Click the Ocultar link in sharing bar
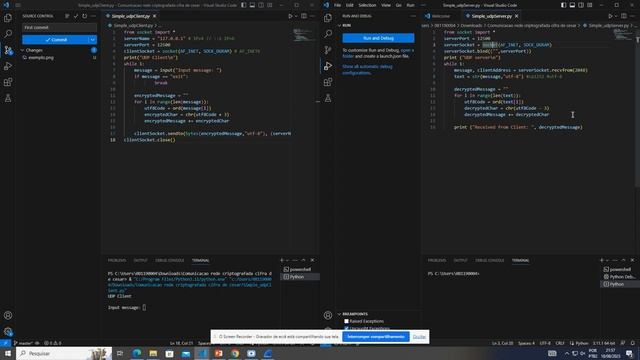The height and width of the screenshot is (360, 640). tap(419, 337)
